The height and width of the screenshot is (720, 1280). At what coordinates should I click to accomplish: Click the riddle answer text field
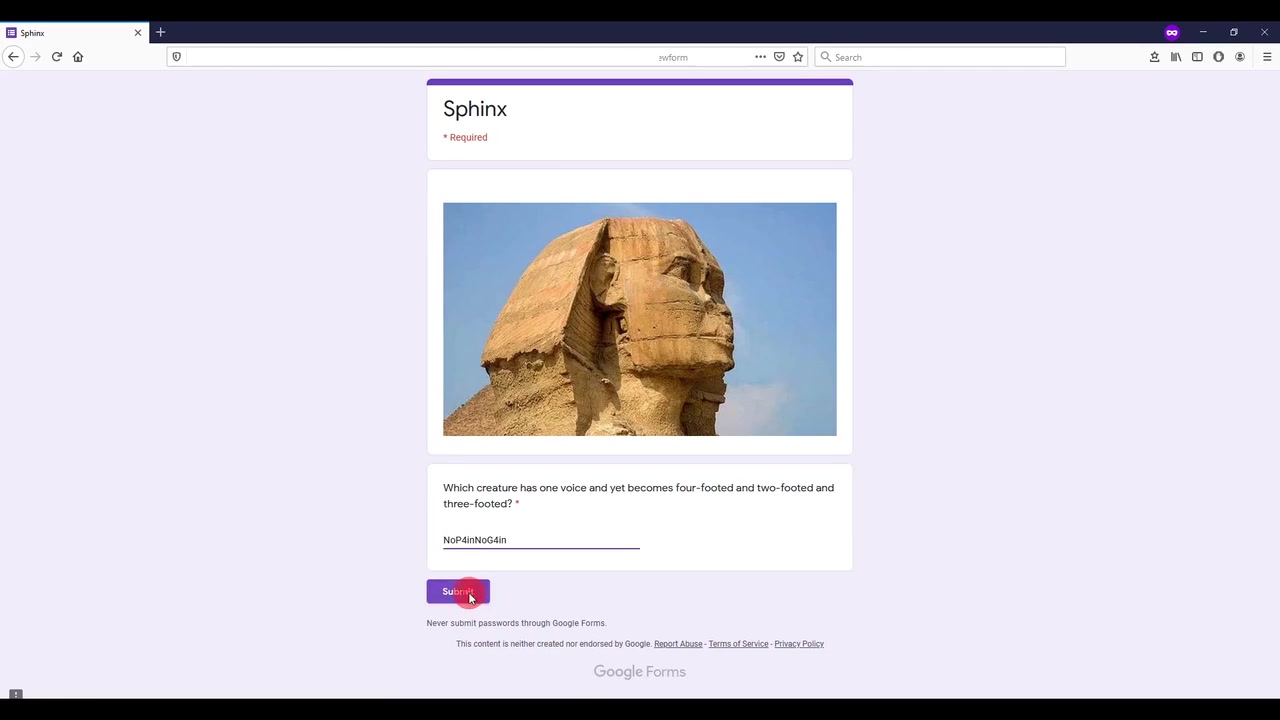click(541, 540)
